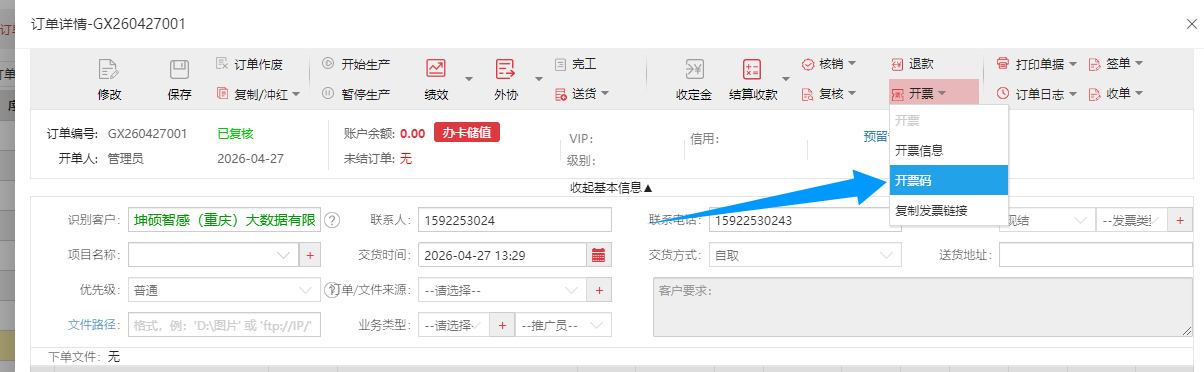Open the 收单 receive order dropdown
The height and width of the screenshot is (372, 1204).
coord(1115,94)
